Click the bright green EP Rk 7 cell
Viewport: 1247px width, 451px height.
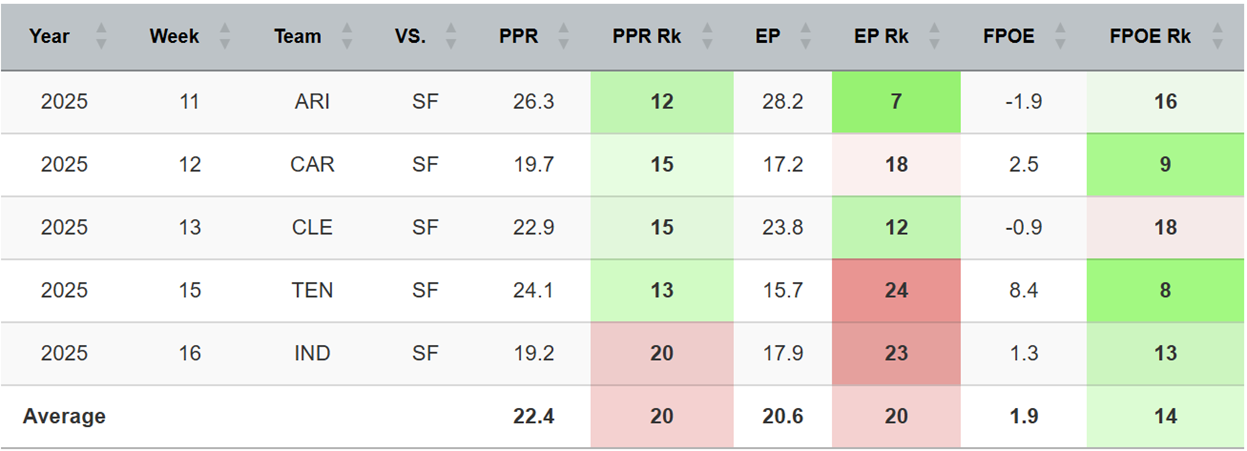[x=896, y=102]
